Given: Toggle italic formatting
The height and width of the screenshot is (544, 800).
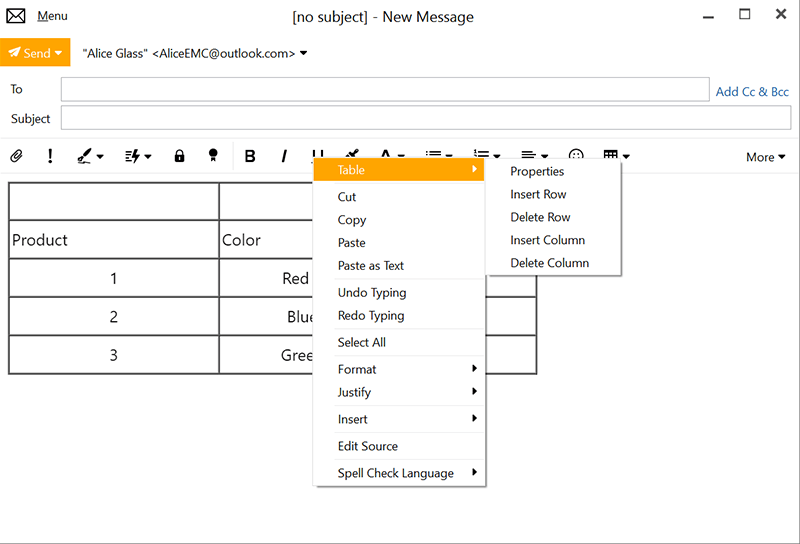Looking at the screenshot, I should 284,156.
